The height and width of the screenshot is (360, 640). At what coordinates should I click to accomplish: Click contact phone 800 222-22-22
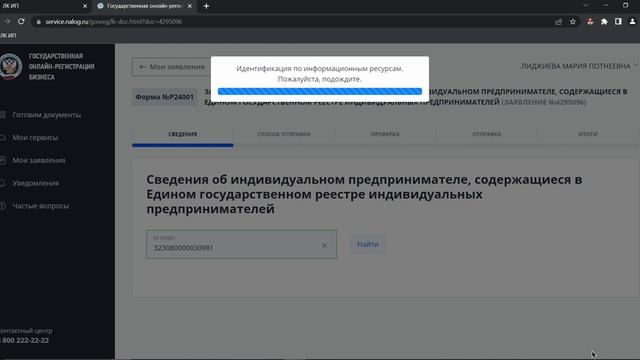click(x=24, y=340)
